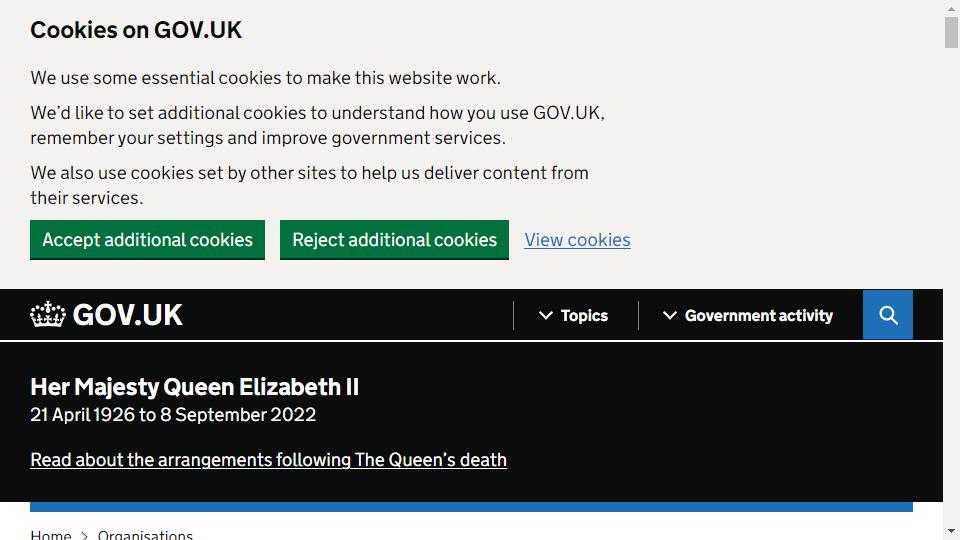Click the search magnifier icon
960x540 pixels.
click(x=888, y=315)
